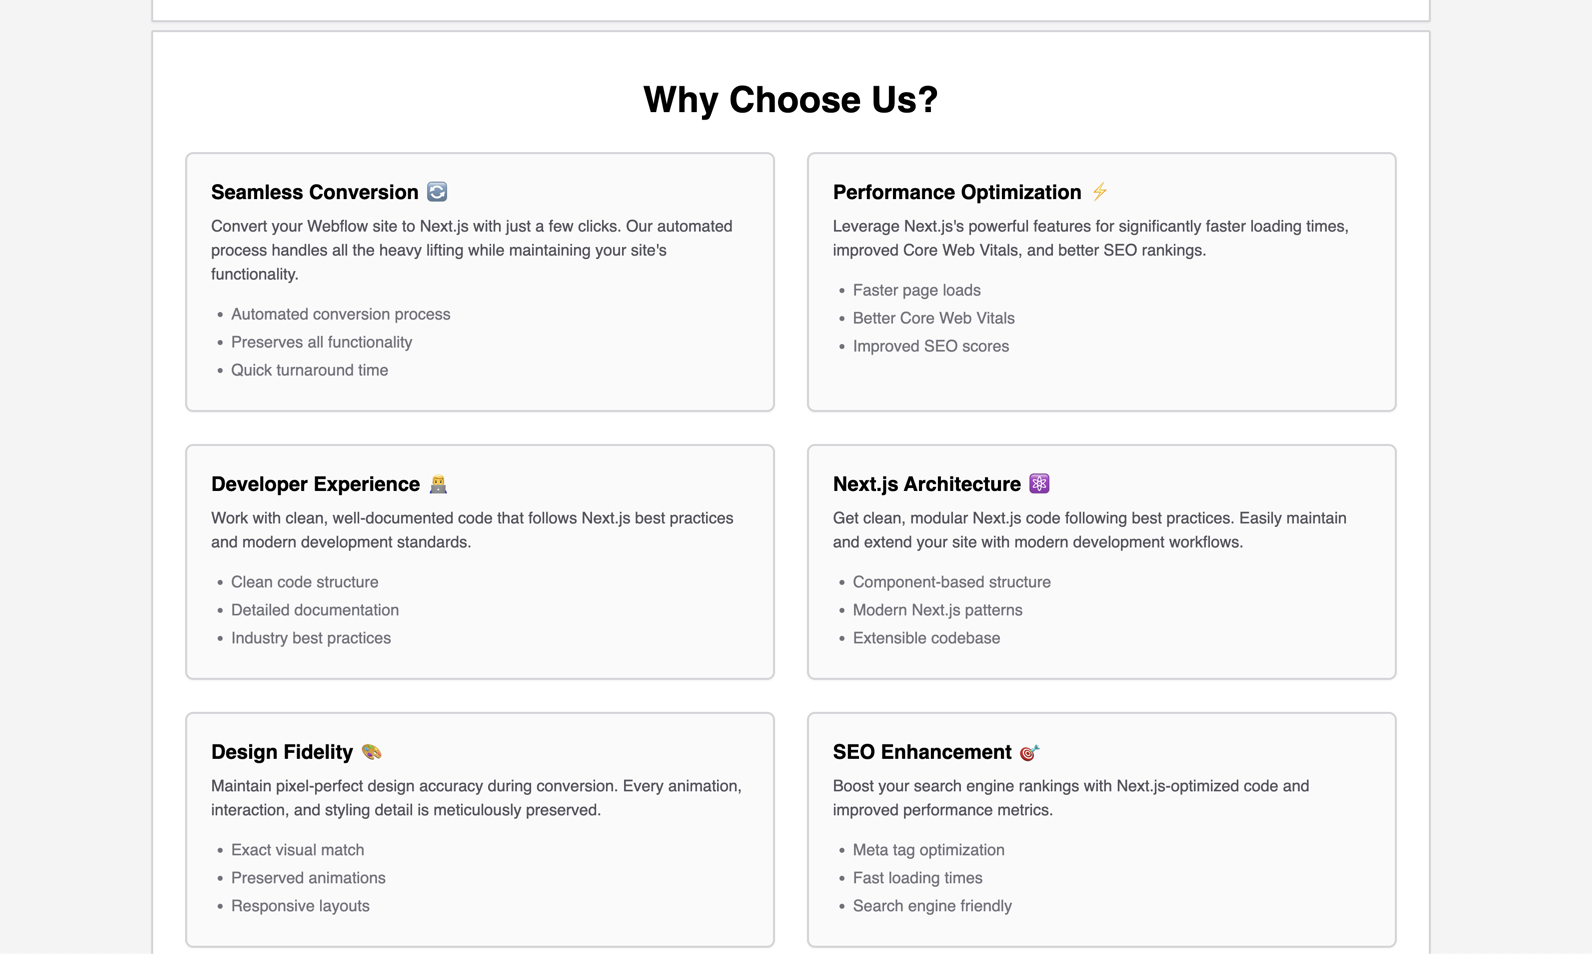Click the Performance Optimization card title
1592x954 pixels.
(x=957, y=192)
